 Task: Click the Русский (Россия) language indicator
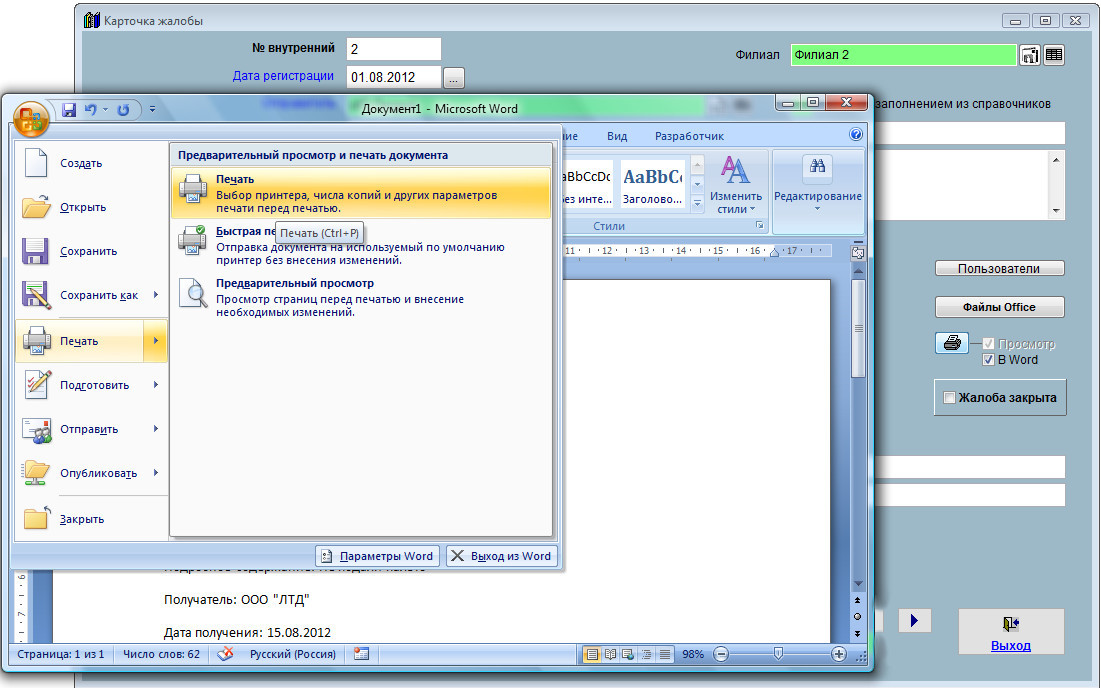(293, 654)
